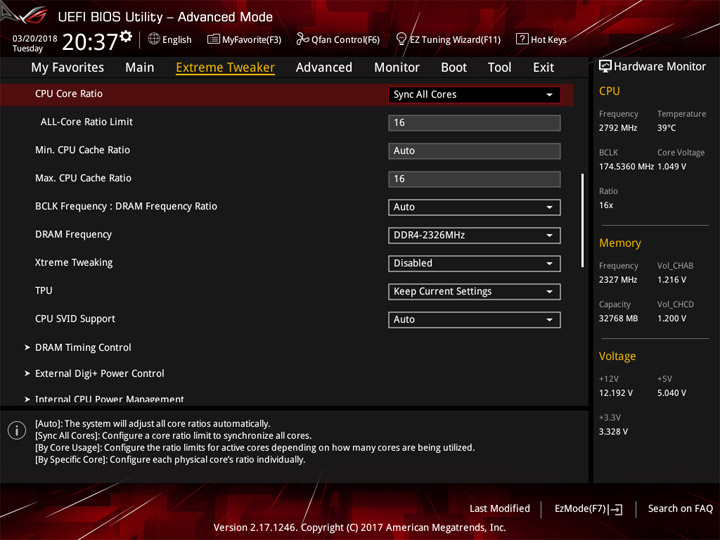The width and height of the screenshot is (720, 540).
Task: Click the 5.040 V value
Action: pyautogui.click(x=672, y=393)
